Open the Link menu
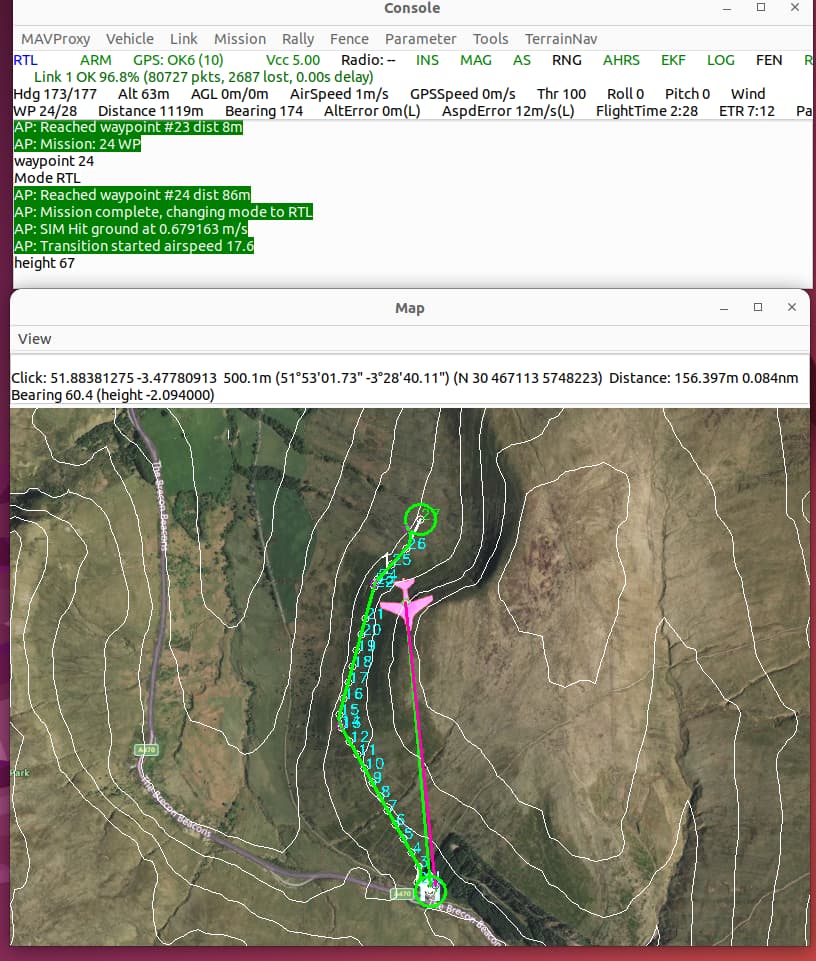The width and height of the screenshot is (816, 961). (x=183, y=39)
